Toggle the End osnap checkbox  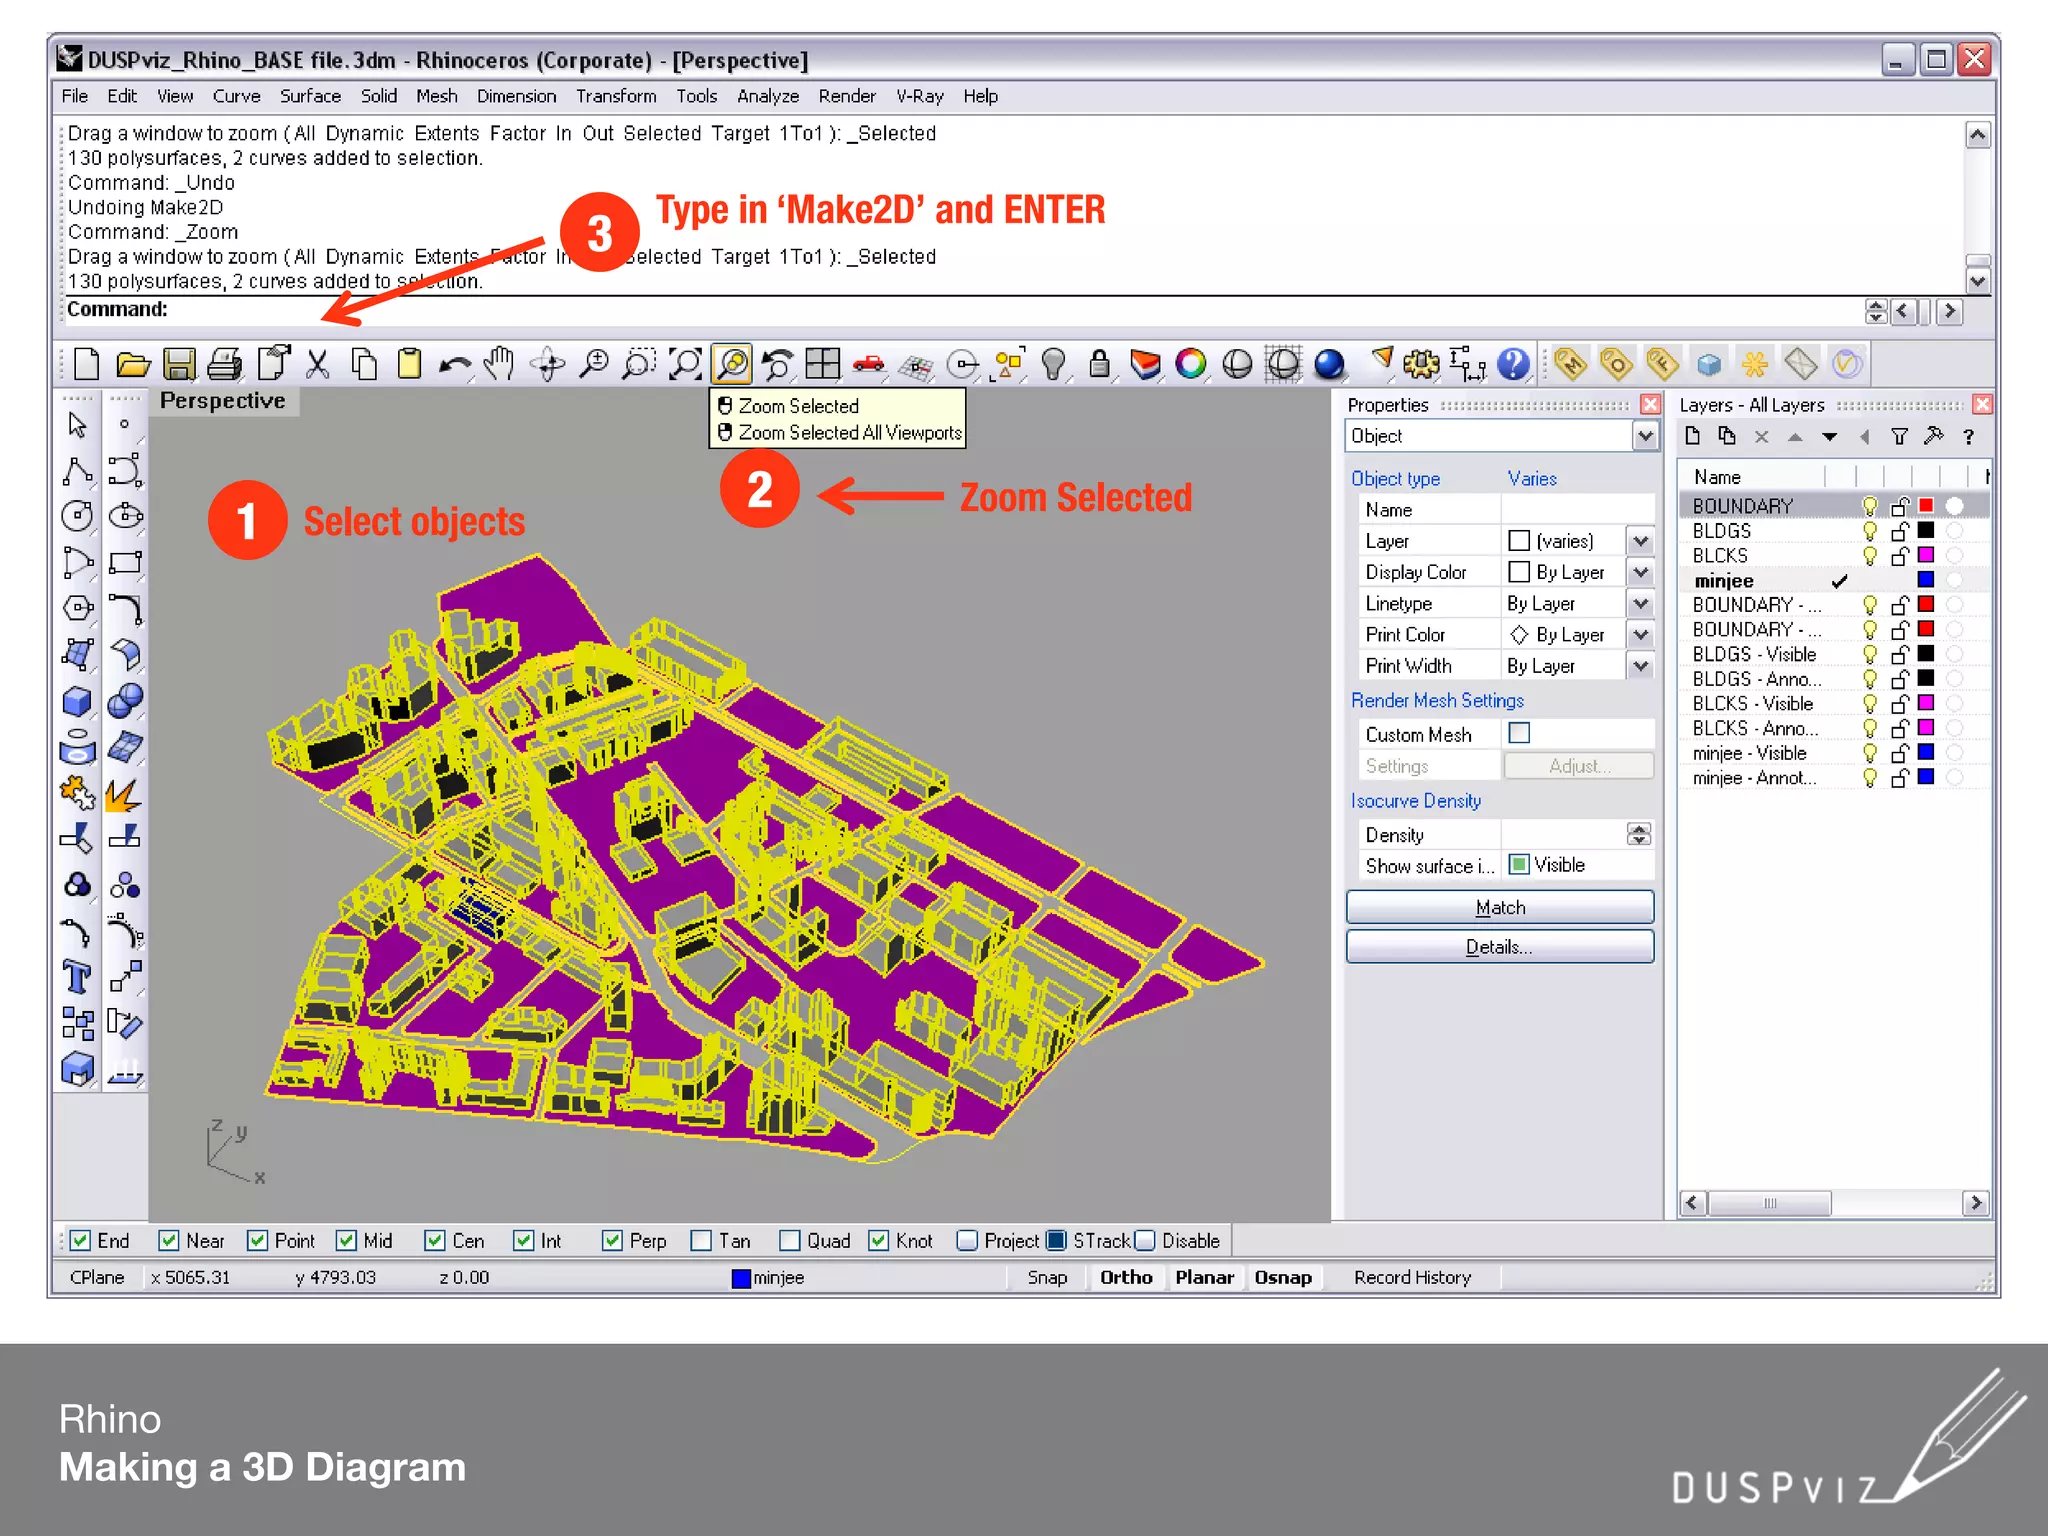point(81,1240)
